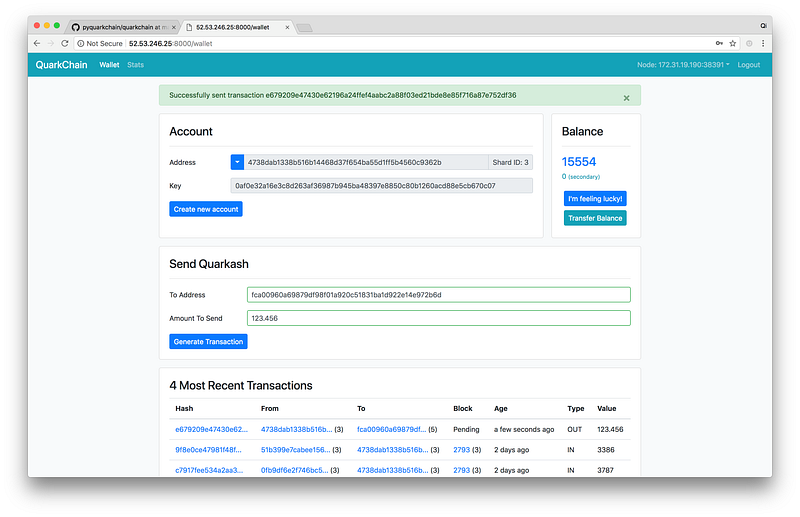Click the green macOS maximize button

point(57,26)
